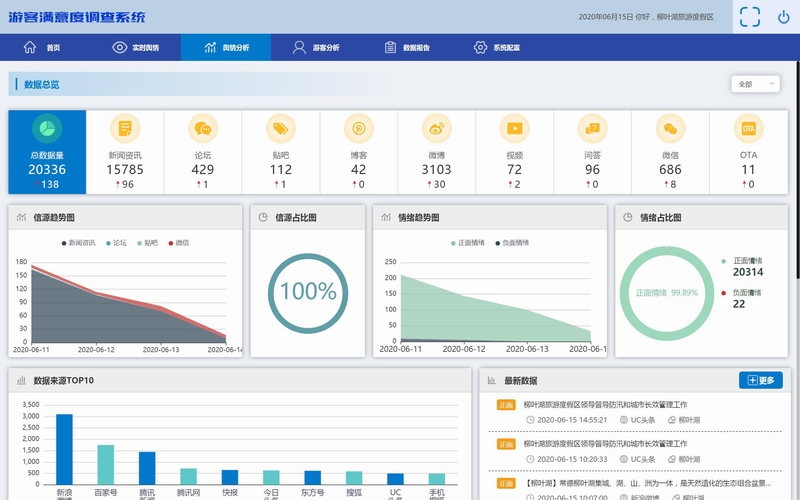Image resolution: width=800 pixels, height=500 pixels.
Task: Click the 微博 Weibo icon
Action: pyautogui.click(x=436, y=128)
